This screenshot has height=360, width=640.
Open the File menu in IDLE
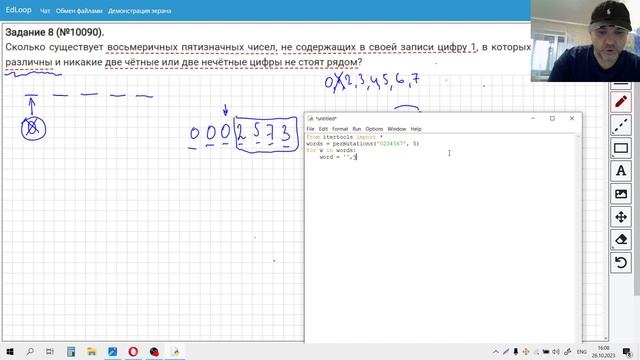[310, 129]
